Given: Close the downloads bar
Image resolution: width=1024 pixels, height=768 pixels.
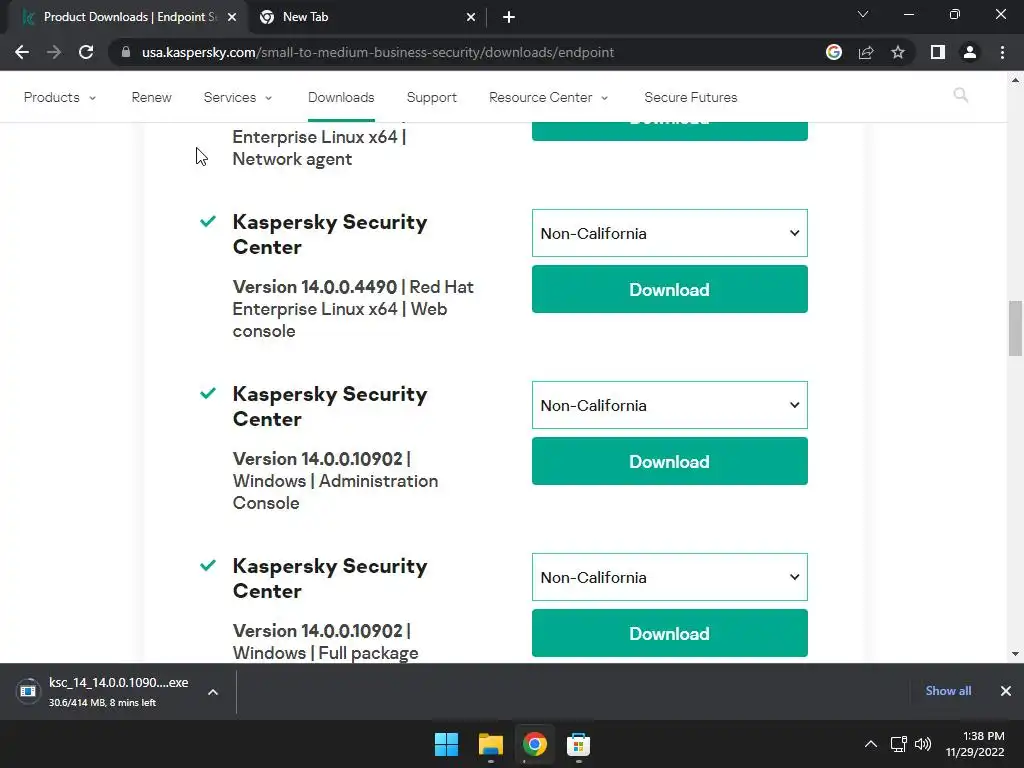Looking at the screenshot, I should 1006,691.
